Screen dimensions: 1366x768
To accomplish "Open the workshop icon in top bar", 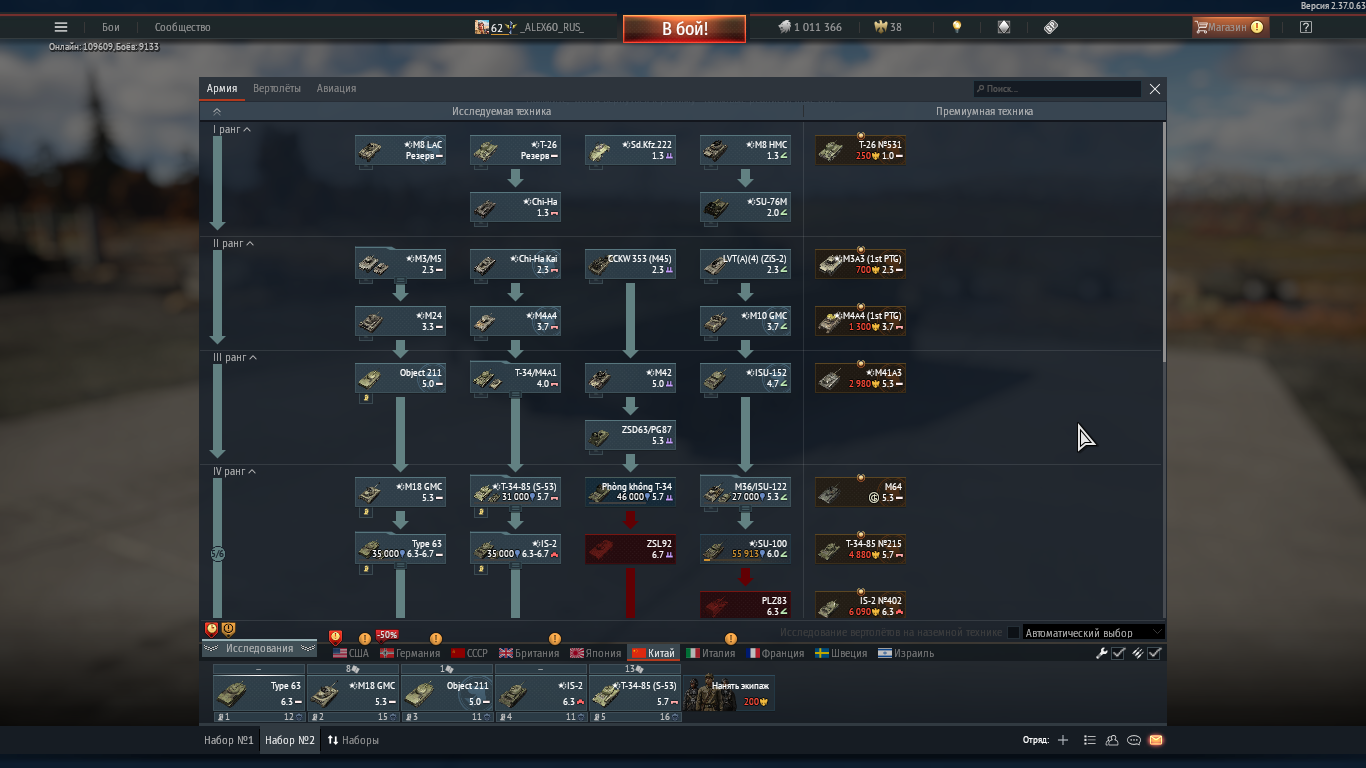I will click(x=1004, y=27).
